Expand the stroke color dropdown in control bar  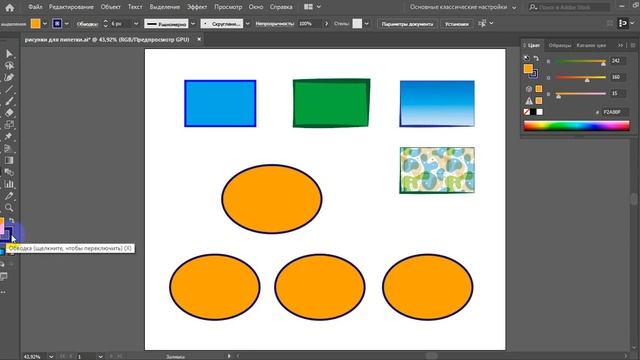point(67,24)
